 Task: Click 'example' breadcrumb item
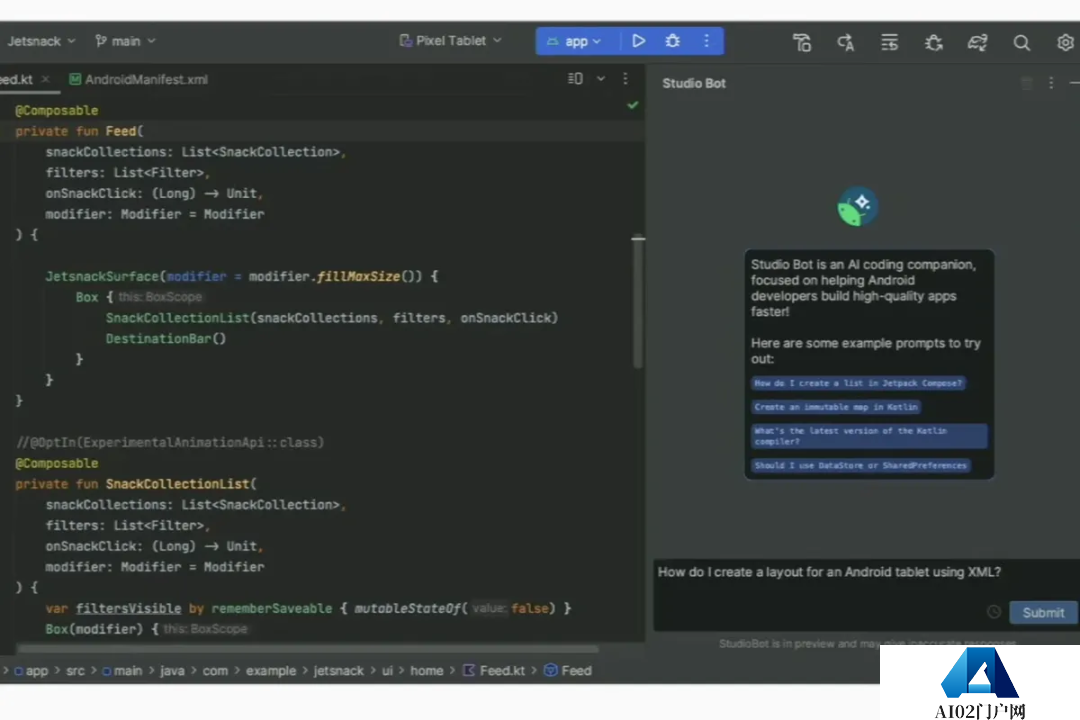(271, 671)
